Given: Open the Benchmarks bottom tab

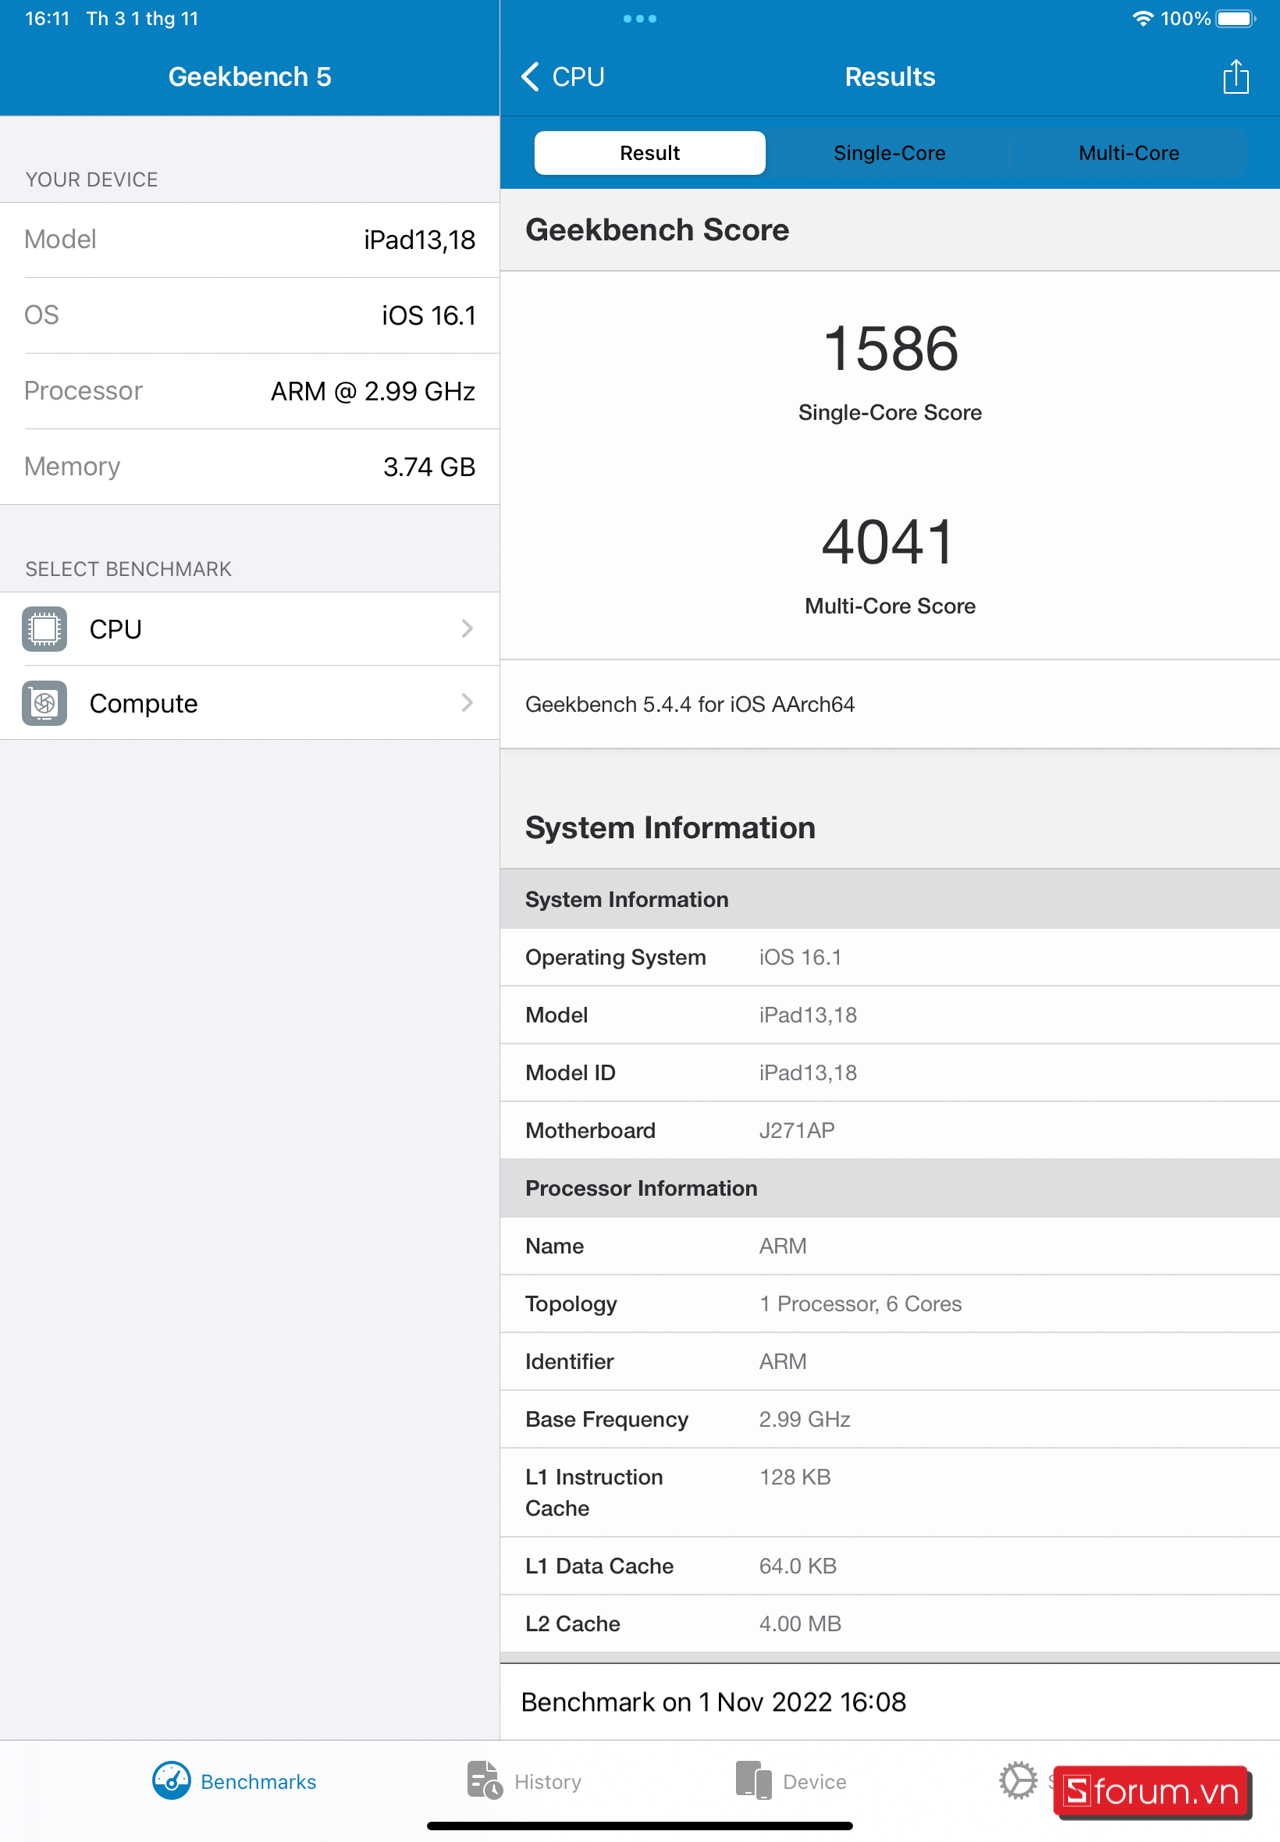Looking at the screenshot, I should point(234,1781).
